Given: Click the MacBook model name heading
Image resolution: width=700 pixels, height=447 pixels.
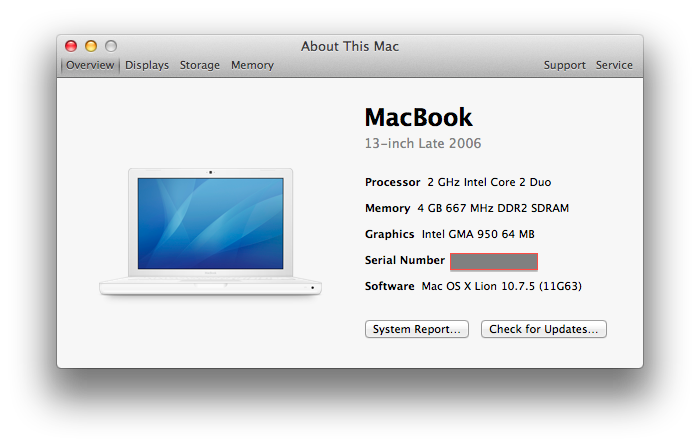Looking at the screenshot, I should click(x=418, y=117).
